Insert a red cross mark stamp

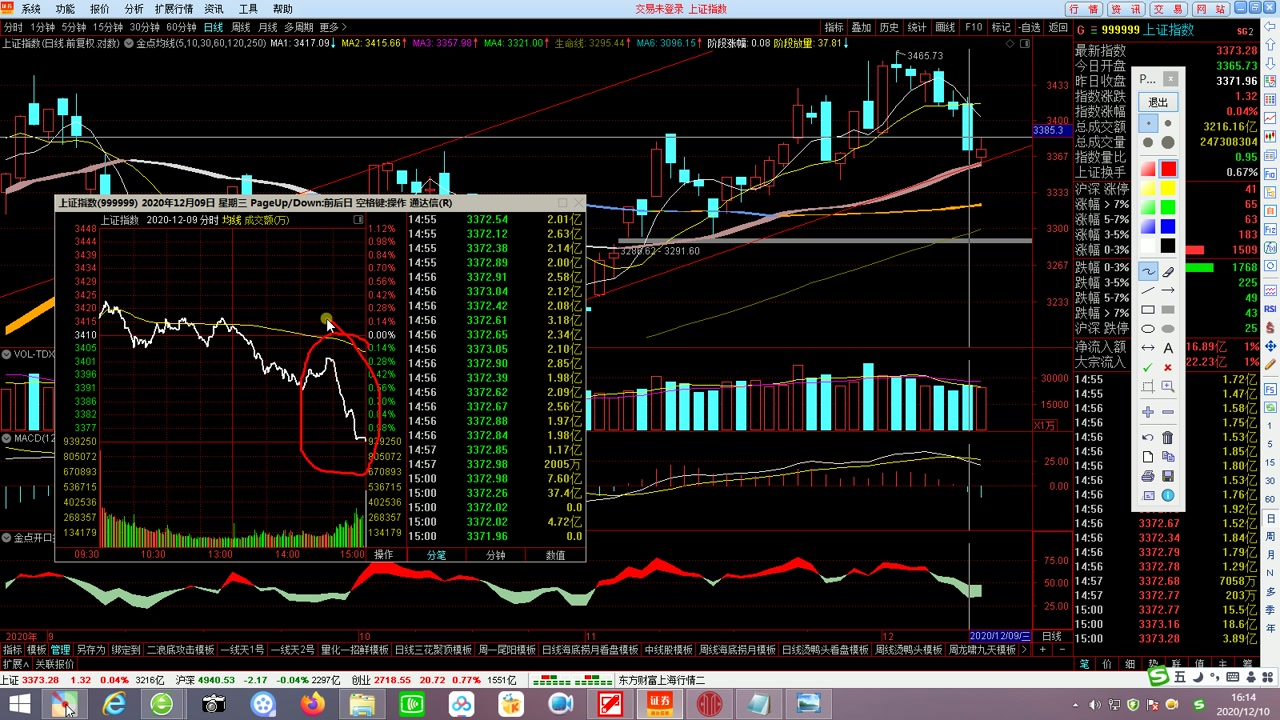point(1168,368)
